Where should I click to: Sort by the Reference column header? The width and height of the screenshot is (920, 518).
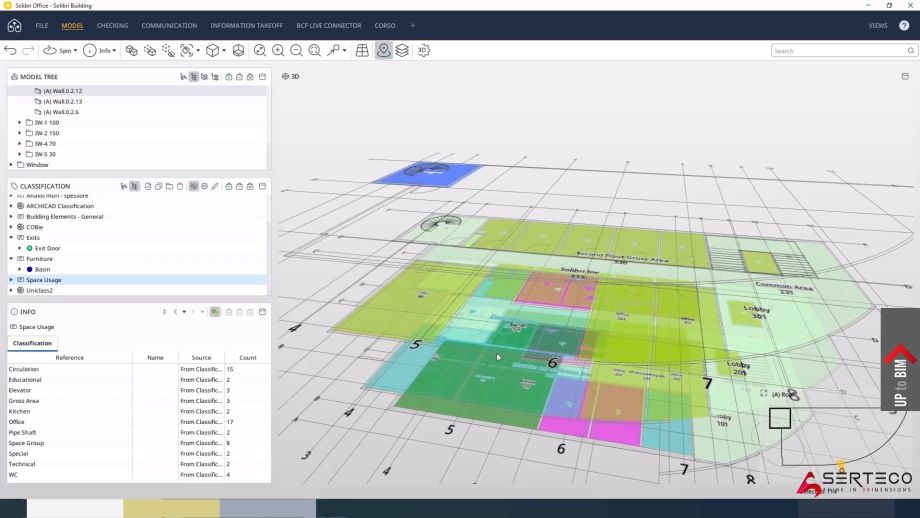(x=70, y=358)
